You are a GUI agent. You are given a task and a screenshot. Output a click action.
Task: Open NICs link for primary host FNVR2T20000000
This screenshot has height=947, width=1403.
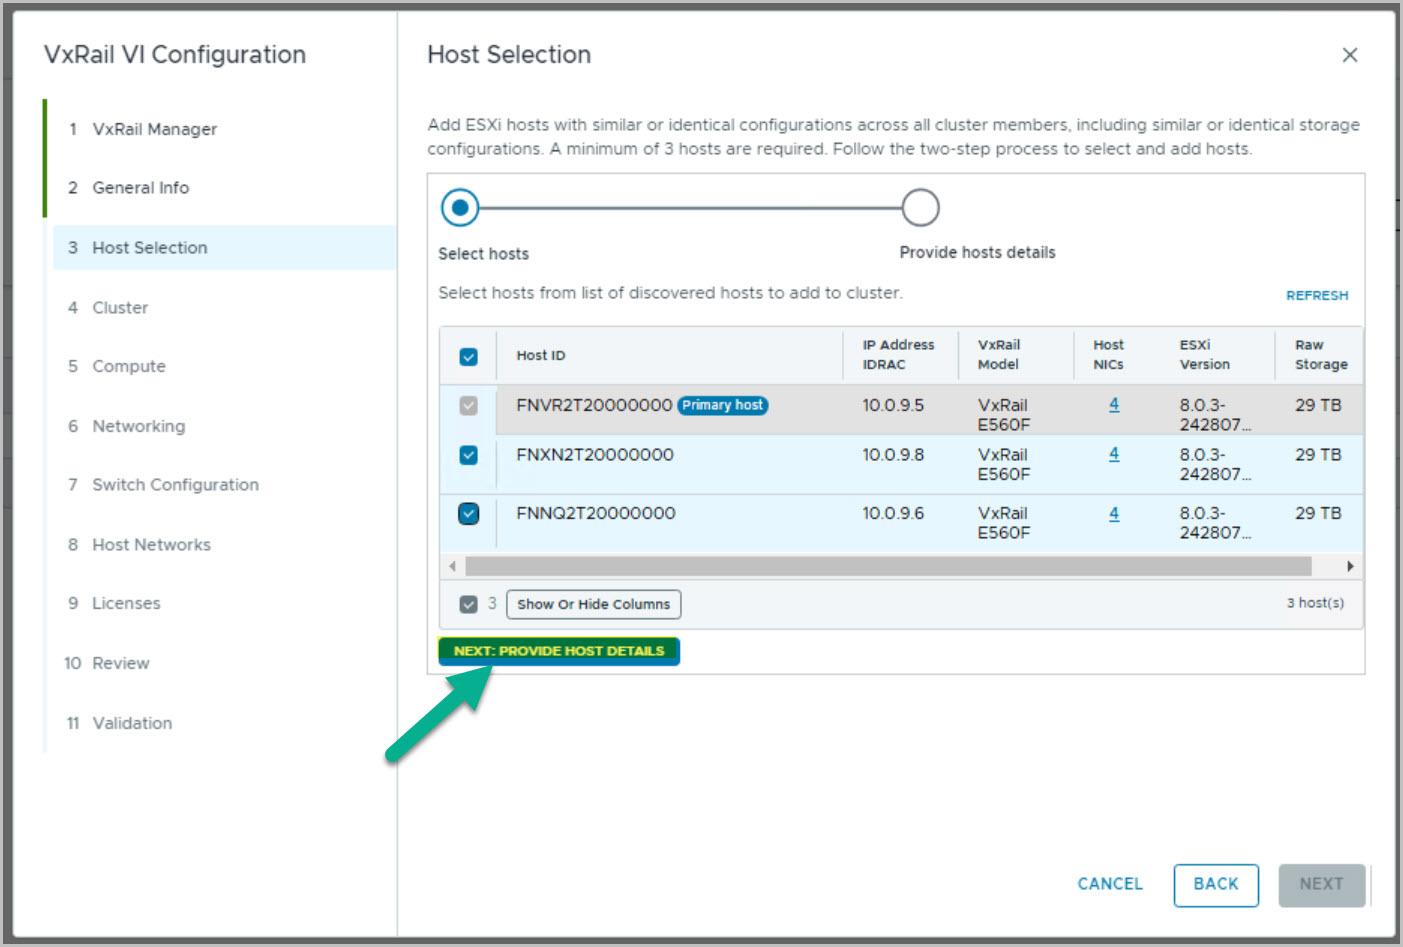pyautogui.click(x=1114, y=405)
